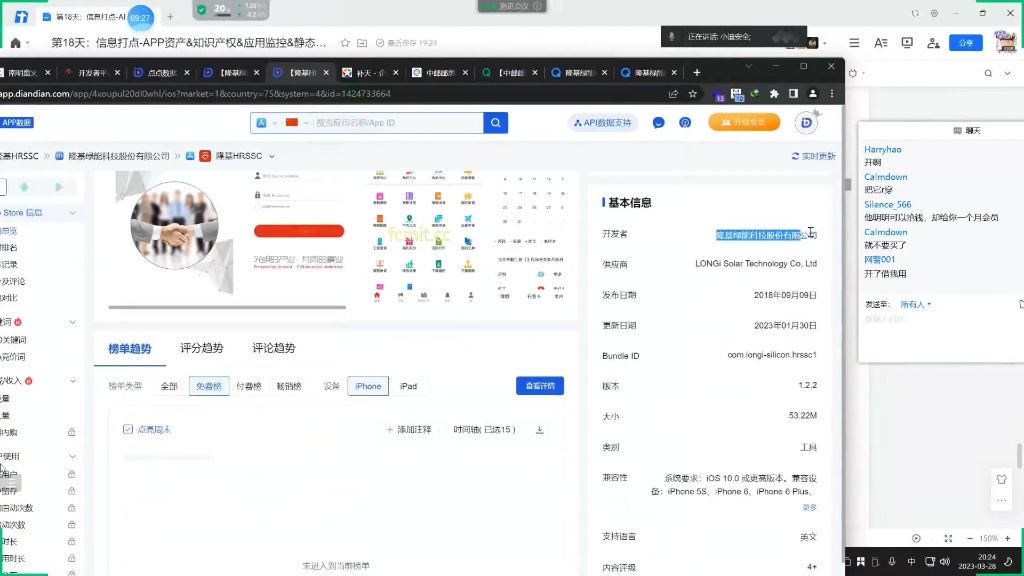Switch to 评论趋势 tab
1024x576 pixels.
pyautogui.click(x=274, y=348)
